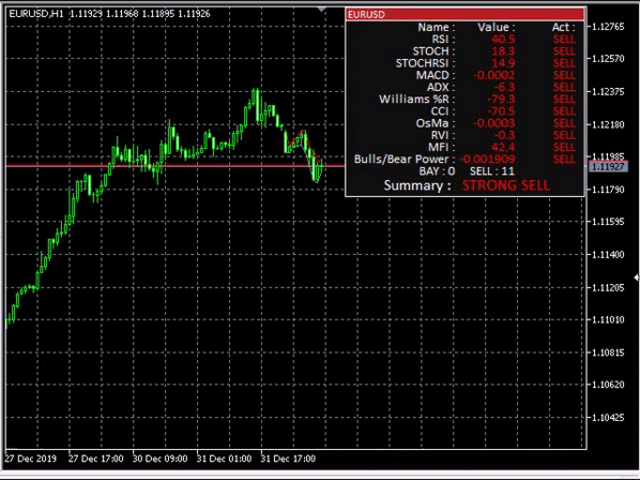Click the 1.12570 price axis label
The height and width of the screenshot is (480, 640).
pos(608,59)
